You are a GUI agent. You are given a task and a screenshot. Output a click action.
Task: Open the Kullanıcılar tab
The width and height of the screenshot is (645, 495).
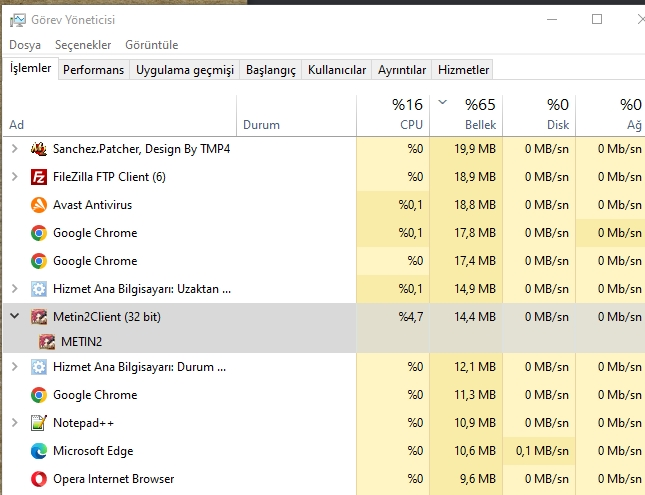click(337, 70)
